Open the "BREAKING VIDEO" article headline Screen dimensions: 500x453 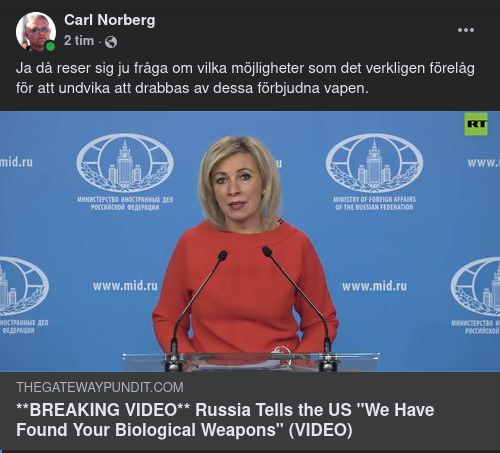click(225, 420)
